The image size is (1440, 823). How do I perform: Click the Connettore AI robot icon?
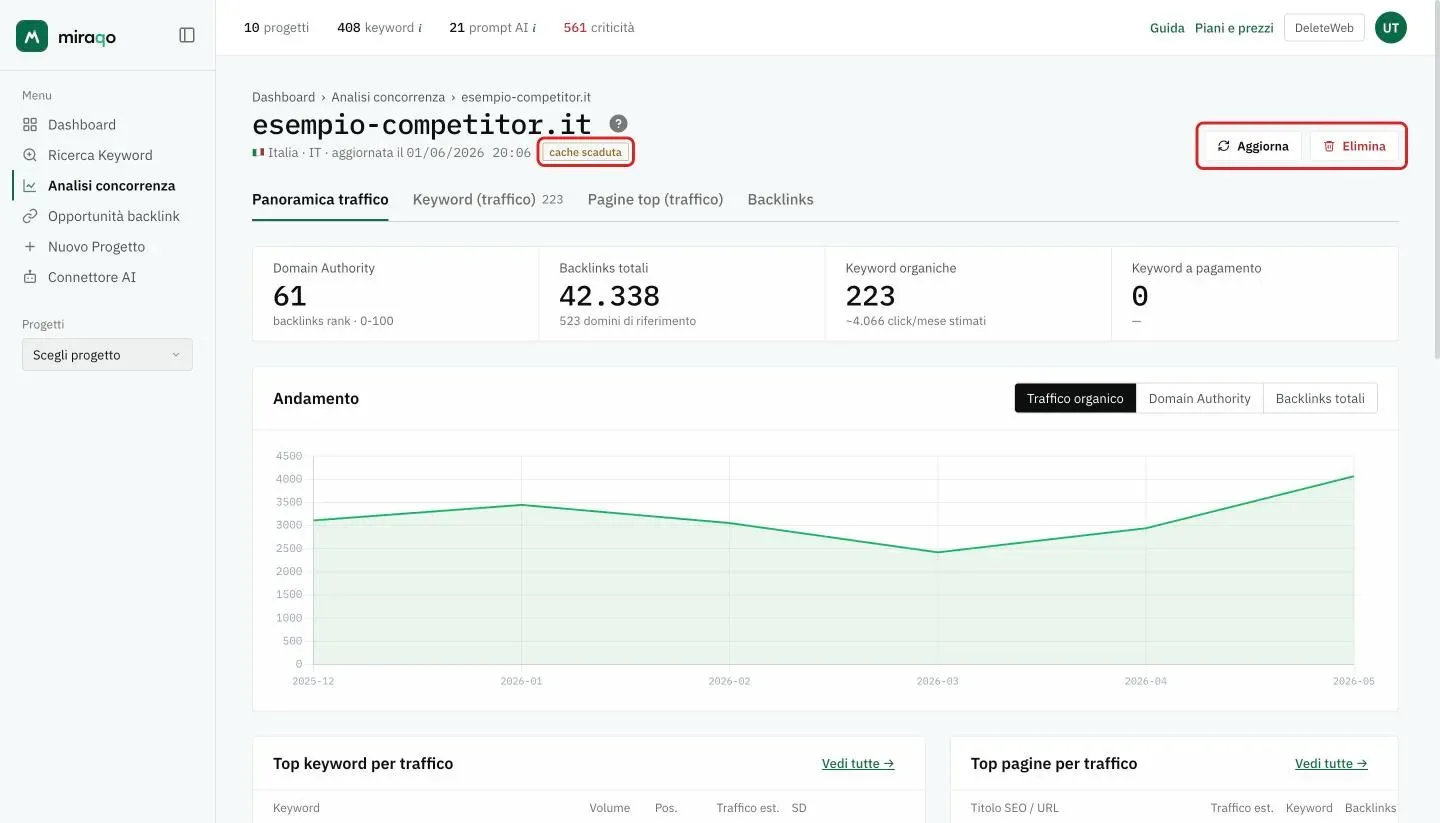click(30, 277)
